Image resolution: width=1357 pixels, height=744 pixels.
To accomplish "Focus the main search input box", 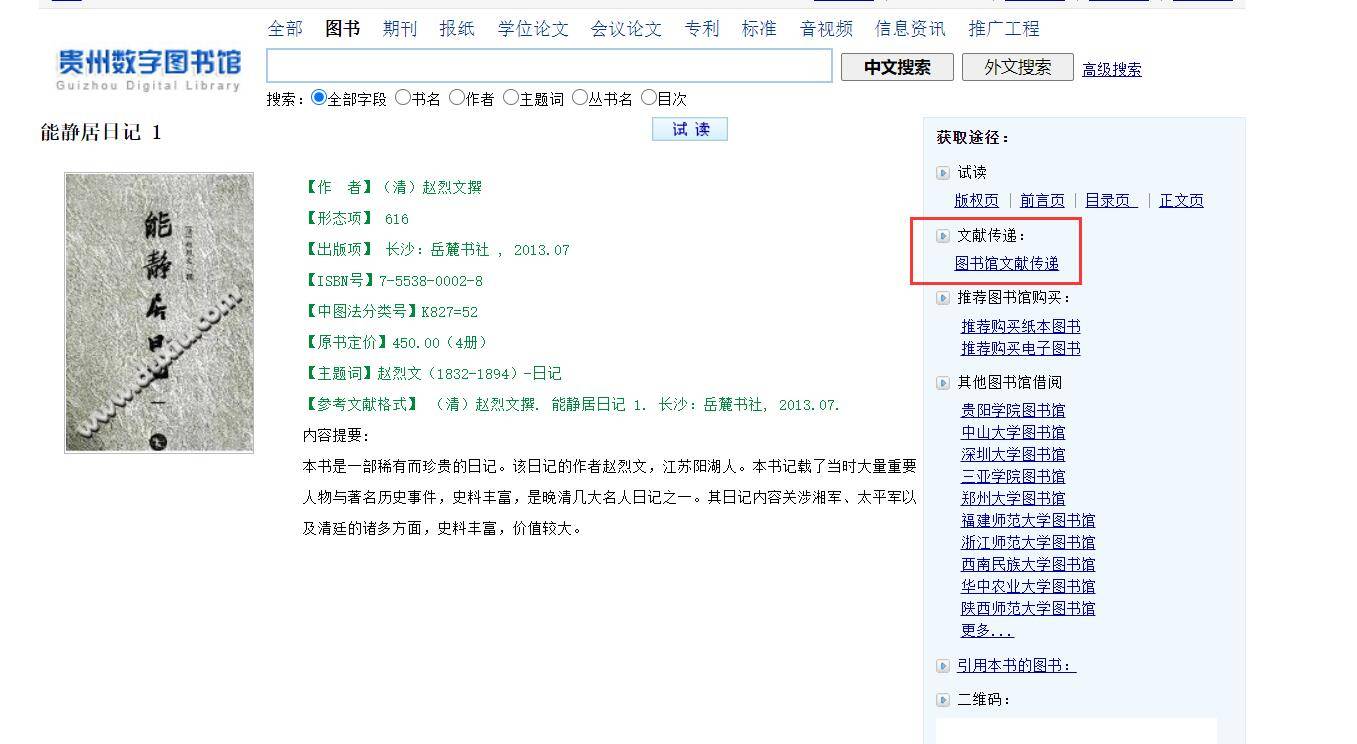I will [549, 66].
